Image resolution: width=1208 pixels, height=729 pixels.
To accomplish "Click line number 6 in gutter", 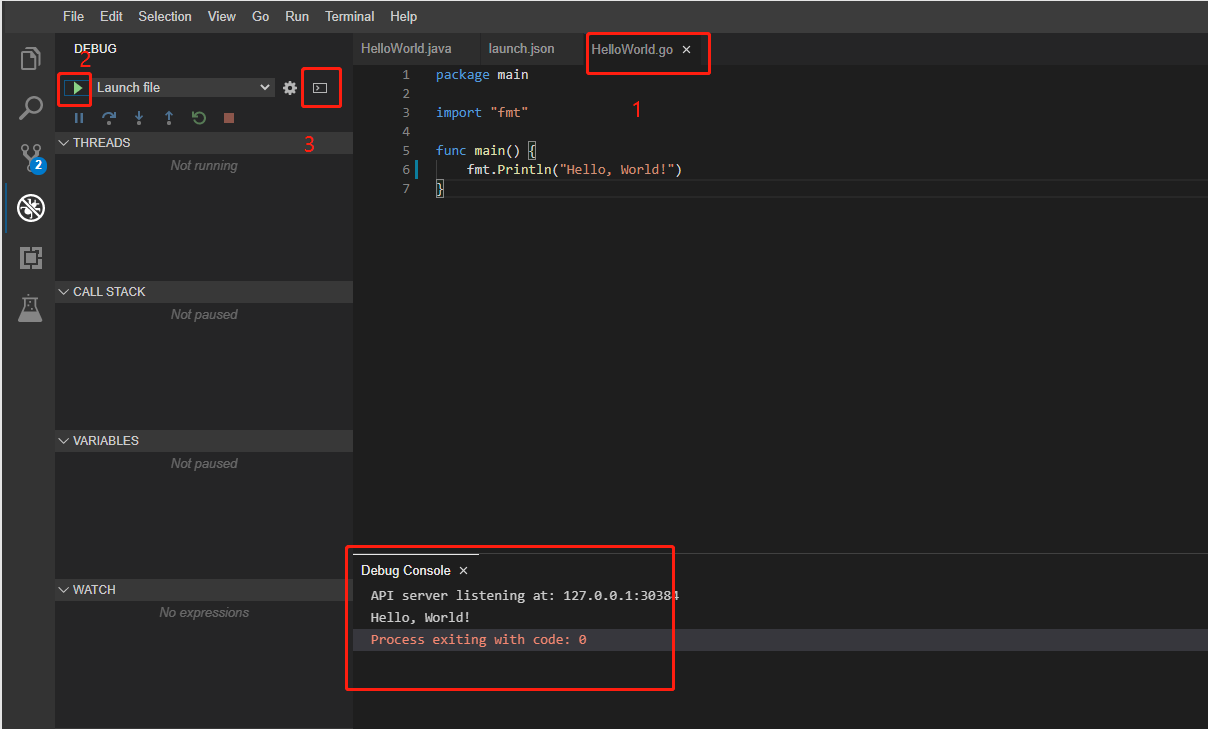I will point(406,170).
